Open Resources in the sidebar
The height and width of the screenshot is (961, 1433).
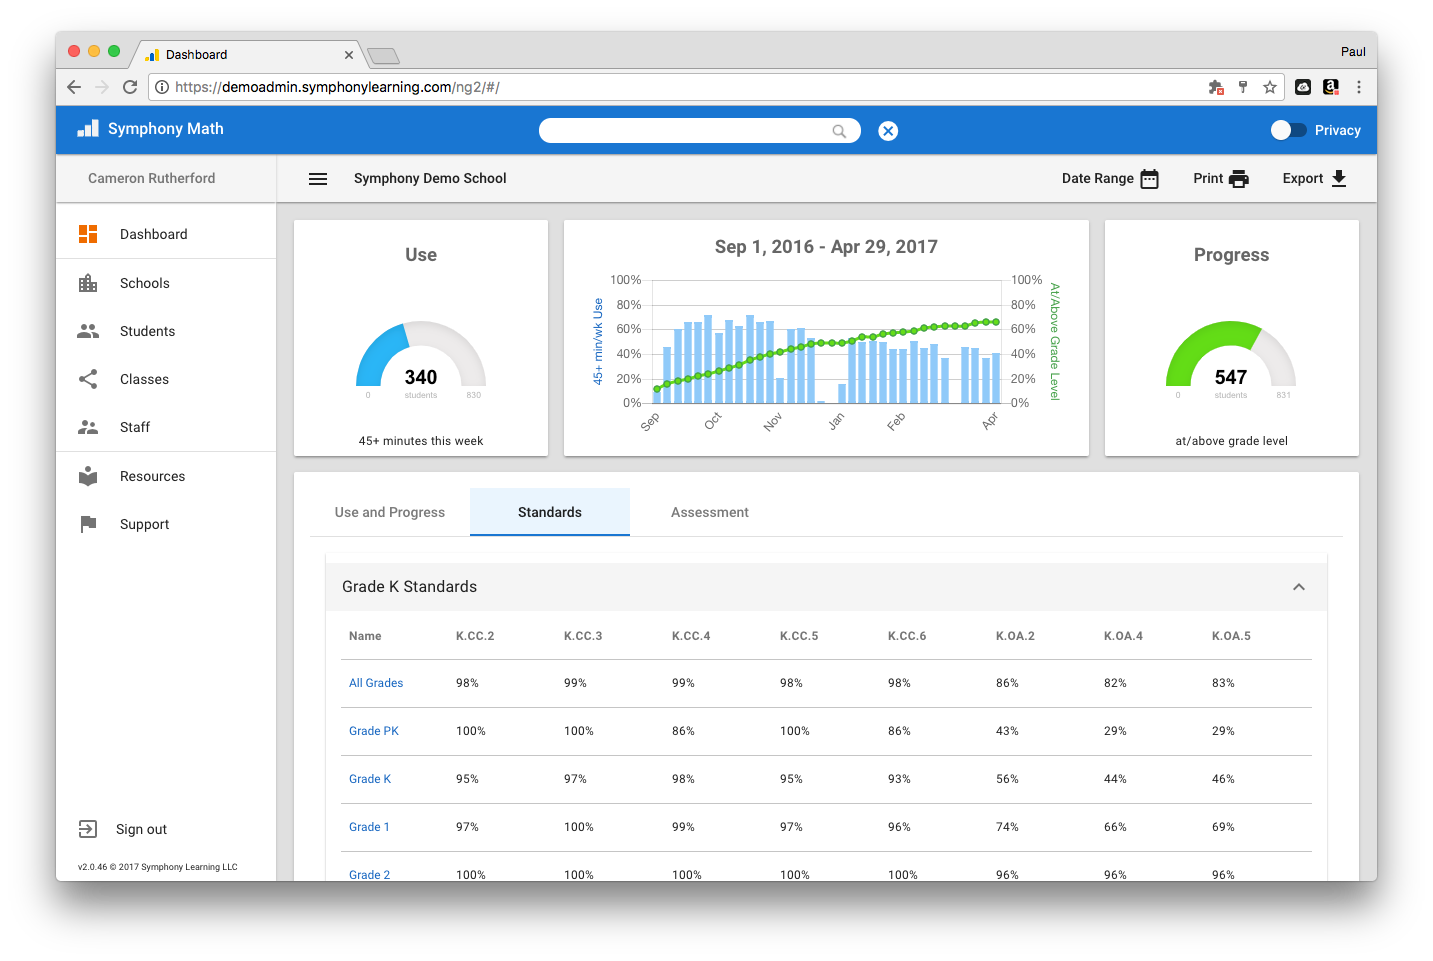153,476
